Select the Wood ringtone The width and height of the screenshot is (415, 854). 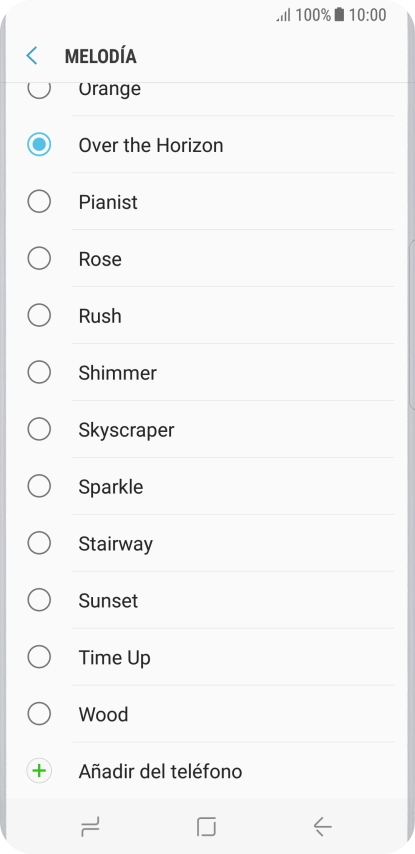click(210, 714)
